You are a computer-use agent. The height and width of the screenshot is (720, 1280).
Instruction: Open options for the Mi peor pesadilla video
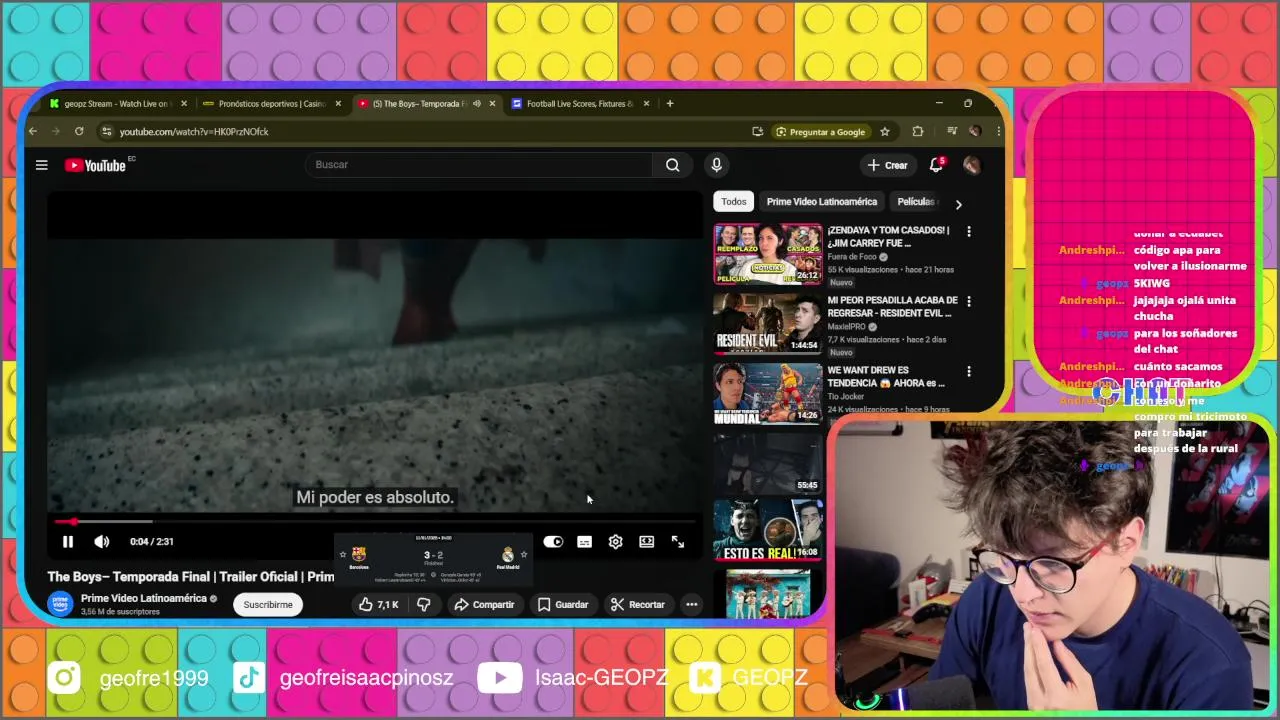coord(968,302)
